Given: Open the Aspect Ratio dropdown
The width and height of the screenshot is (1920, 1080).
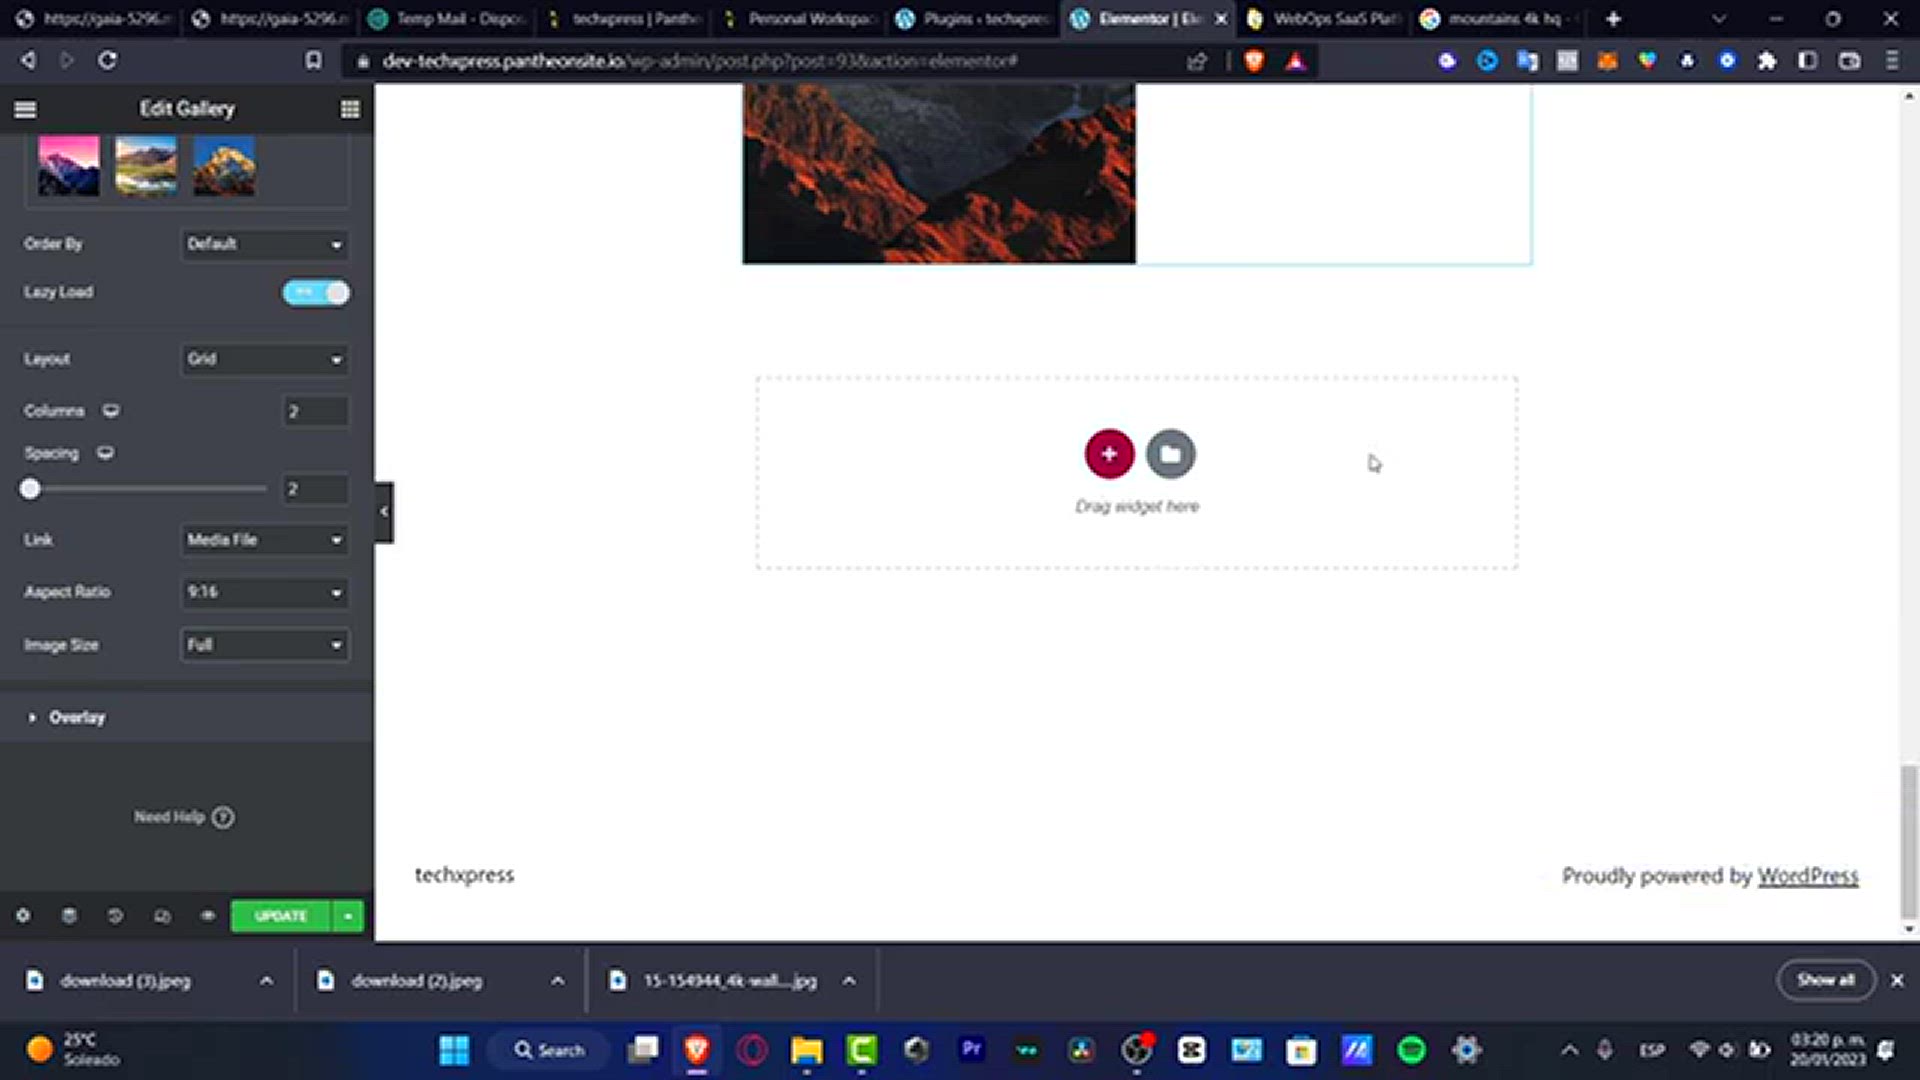Looking at the screenshot, I should click(x=265, y=592).
